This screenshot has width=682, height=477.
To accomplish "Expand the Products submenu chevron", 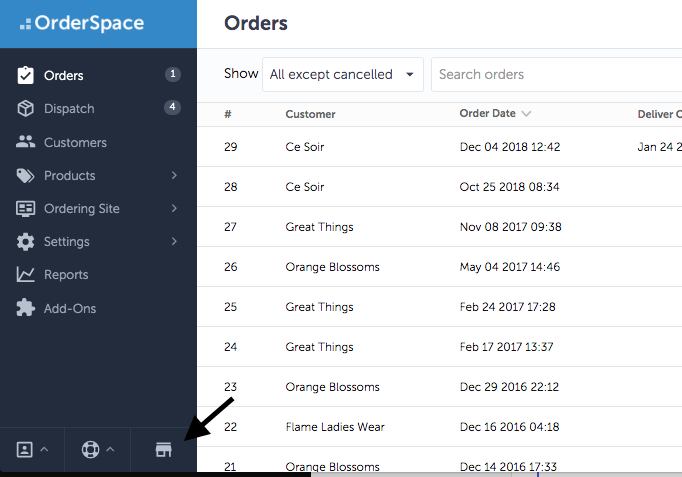I will coord(174,175).
